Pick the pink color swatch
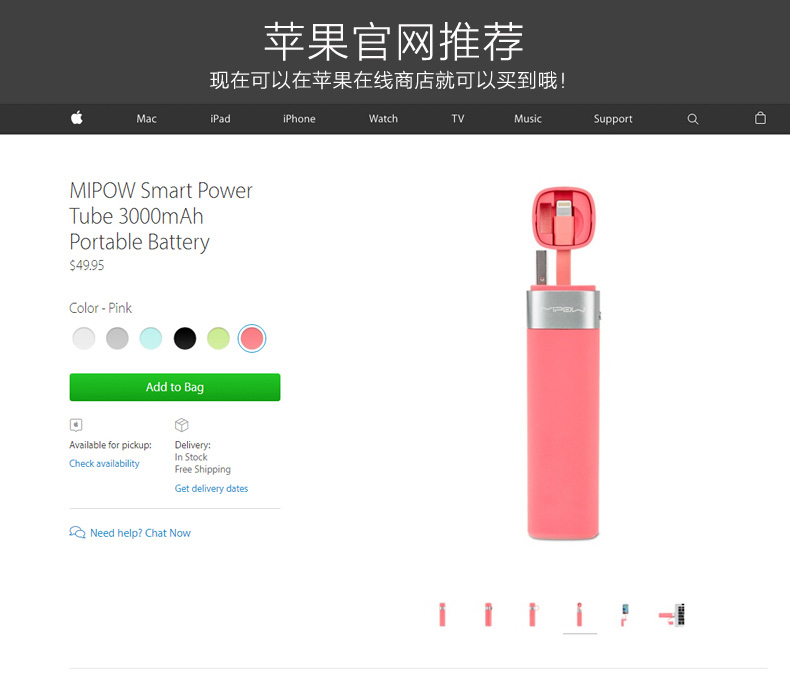The width and height of the screenshot is (790, 700). [x=252, y=338]
